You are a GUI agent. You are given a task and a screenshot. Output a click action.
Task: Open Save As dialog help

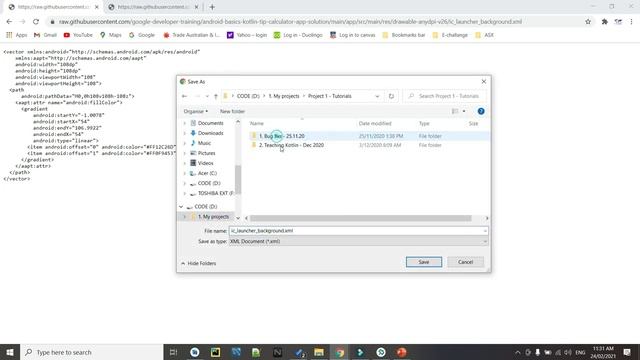[x=481, y=111]
